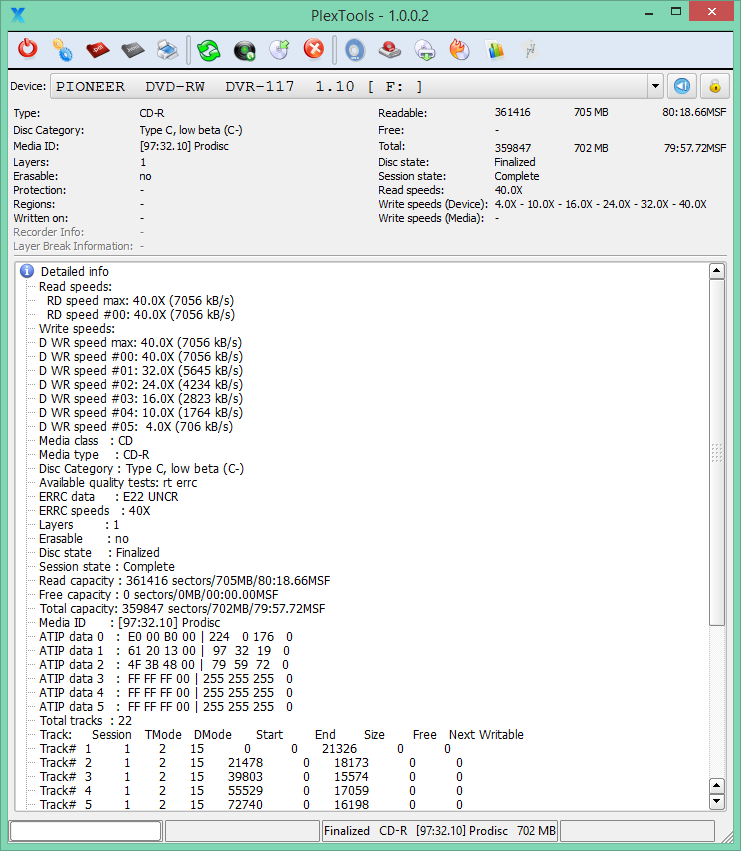
Task: Click the disc with down arrow icon
Action: 425,50
